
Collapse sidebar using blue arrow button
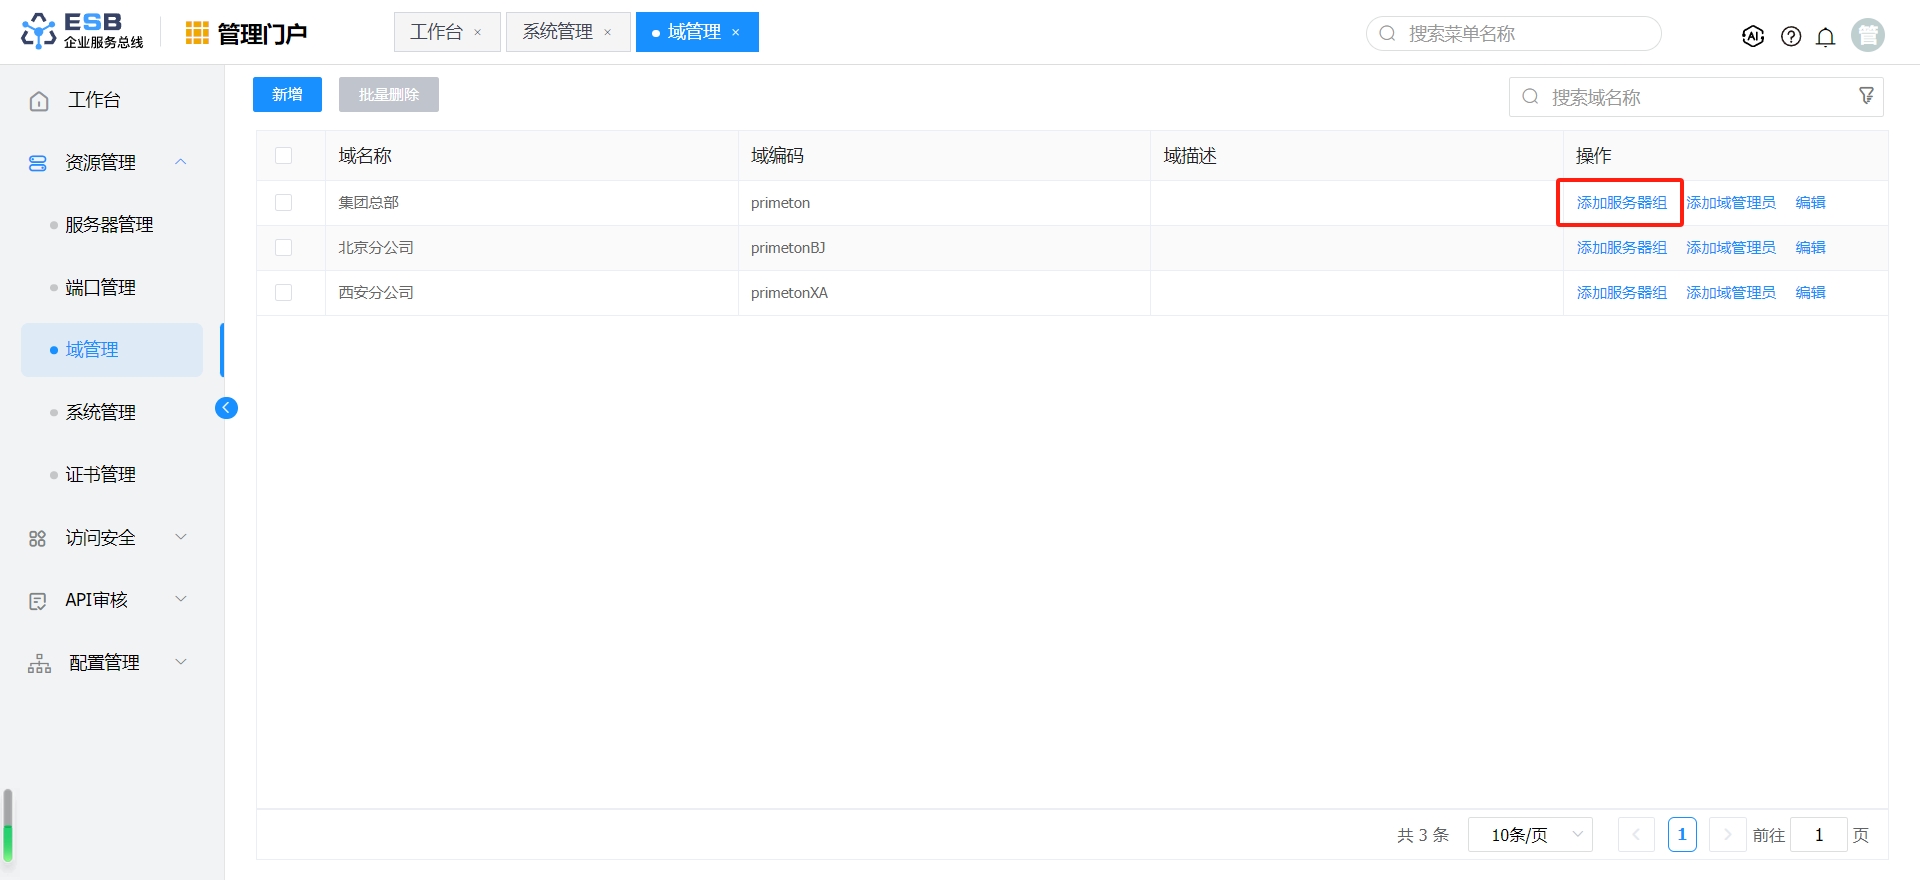click(227, 407)
